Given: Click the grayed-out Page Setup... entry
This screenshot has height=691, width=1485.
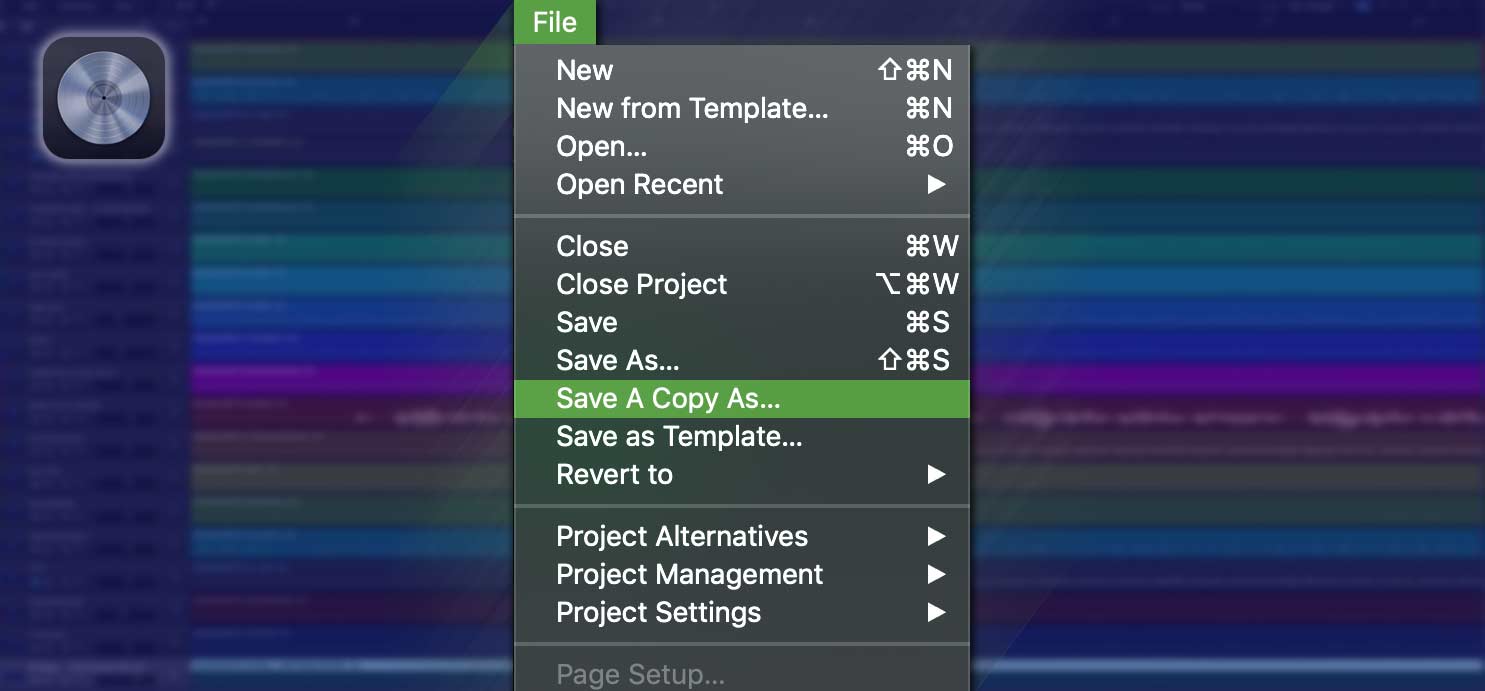Looking at the screenshot, I should coord(640,674).
